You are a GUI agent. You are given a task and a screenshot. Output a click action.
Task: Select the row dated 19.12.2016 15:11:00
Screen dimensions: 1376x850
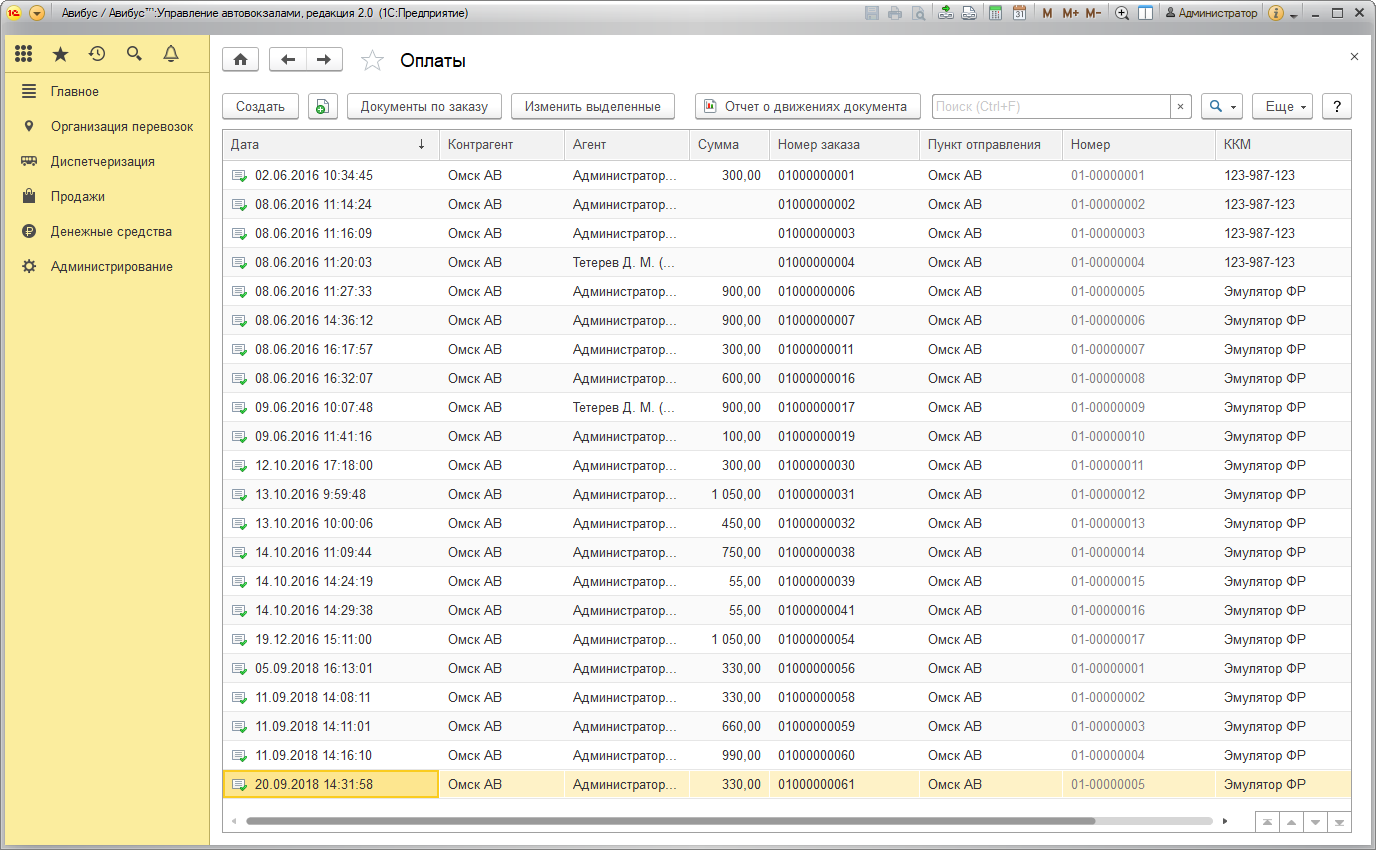(x=313, y=640)
